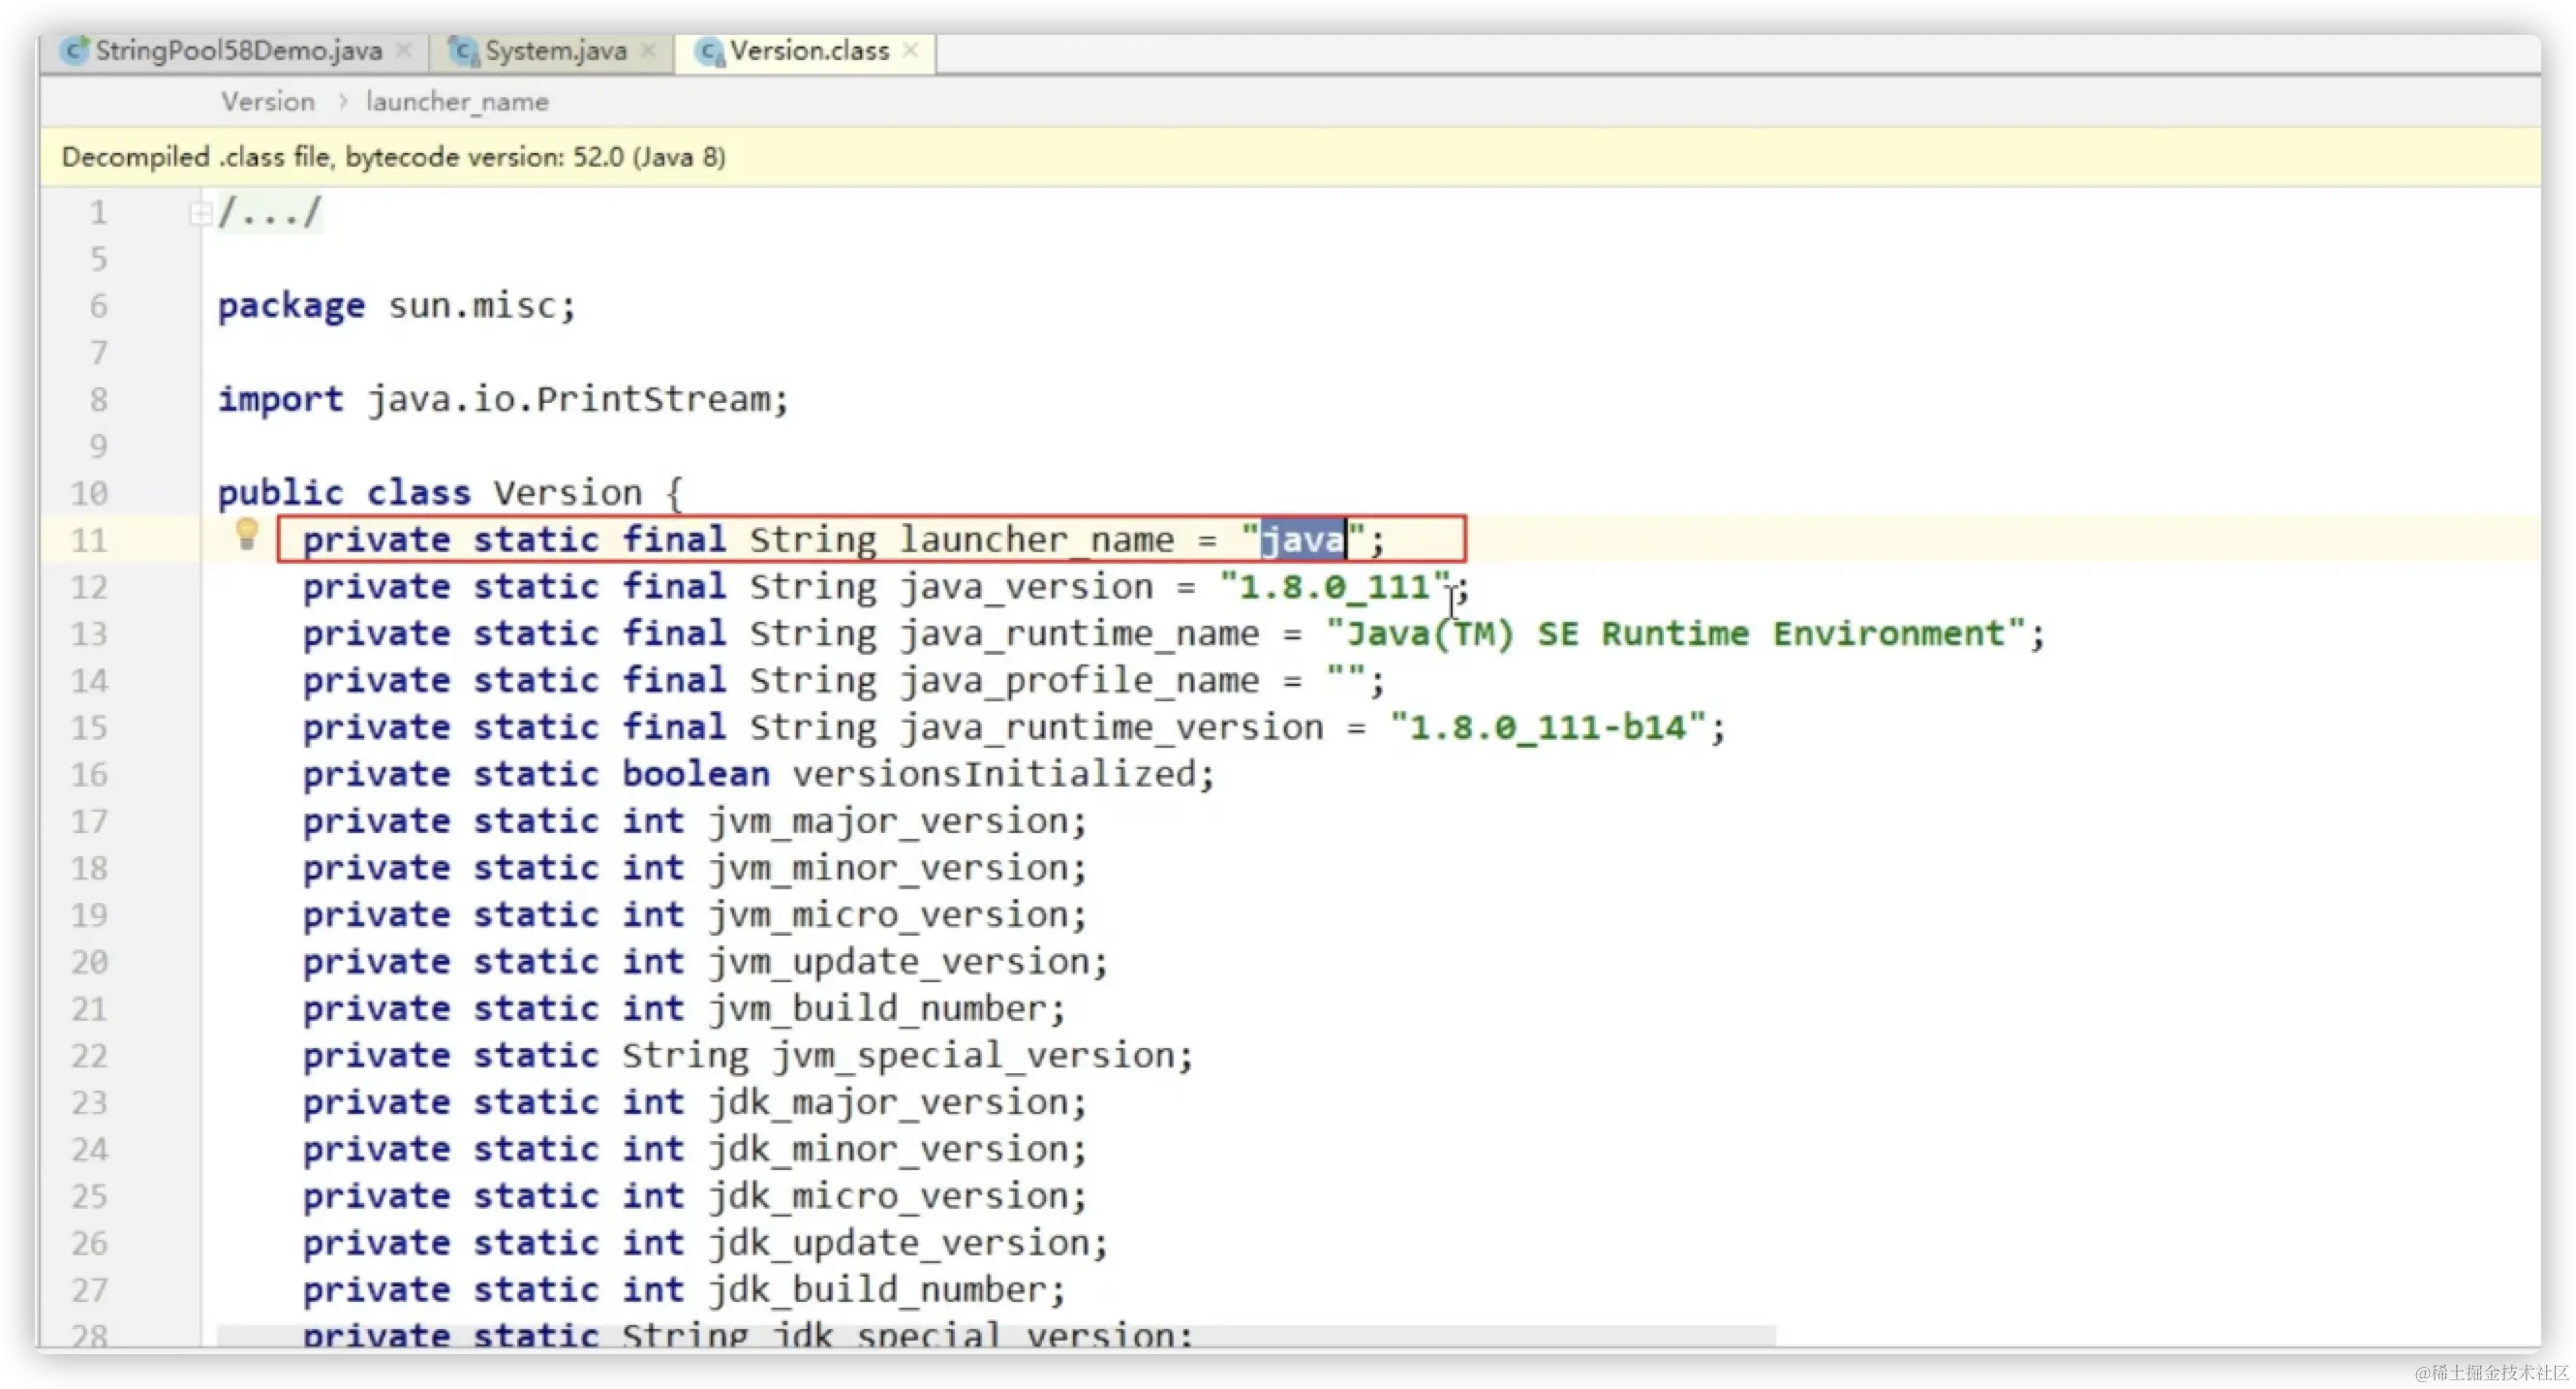Screen dimensions: 2576x1389
Task: Click the lightbulb intention icon on line 11
Action: point(246,534)
